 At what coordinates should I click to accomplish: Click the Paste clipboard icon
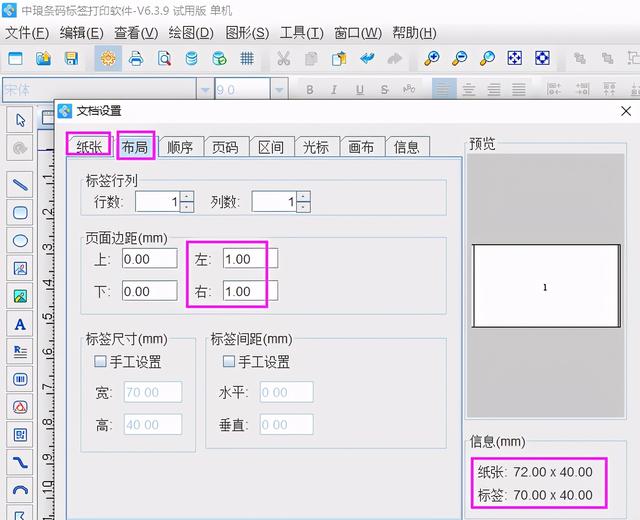(339, 58)
